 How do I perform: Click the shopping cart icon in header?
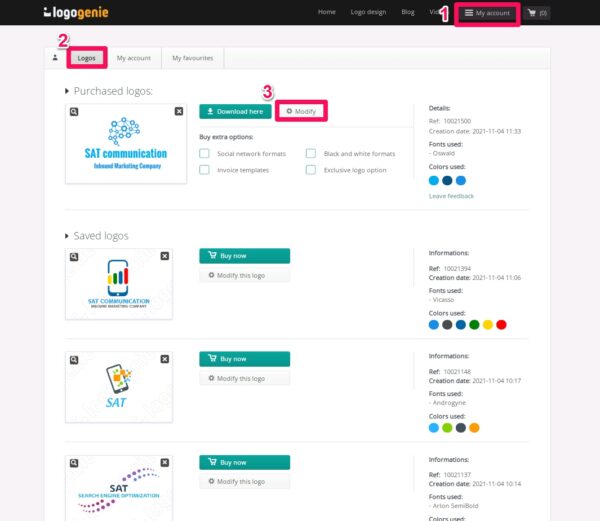coord(534,13)
